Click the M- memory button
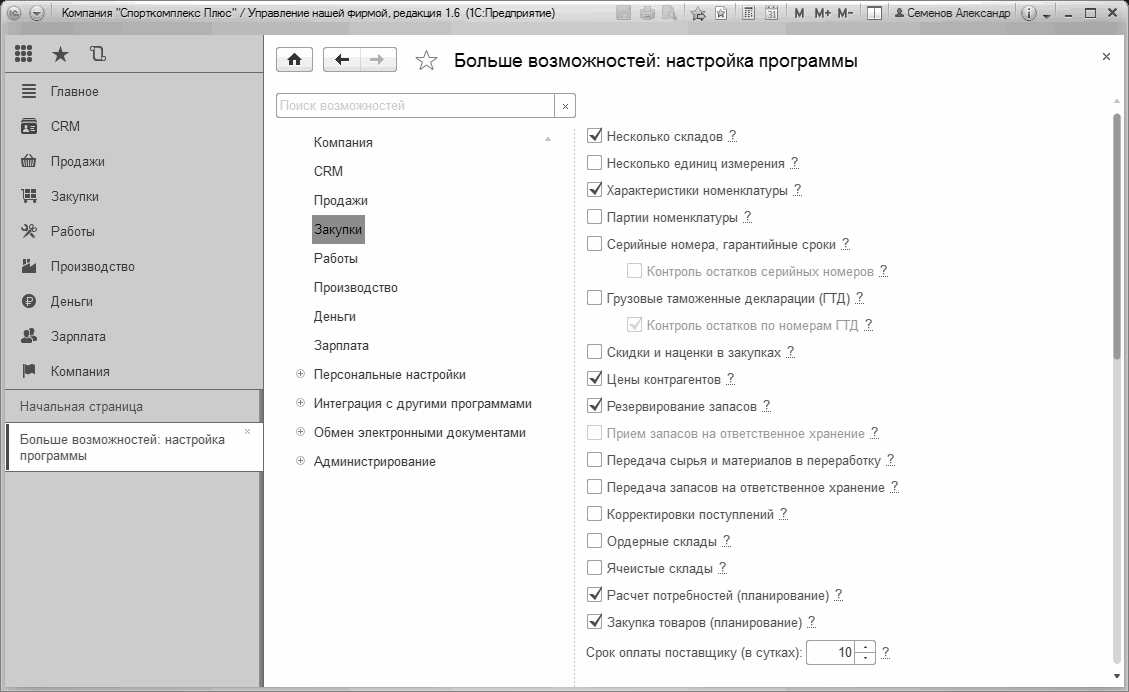This screenshot has width=1129, height=692. [845, 13]
